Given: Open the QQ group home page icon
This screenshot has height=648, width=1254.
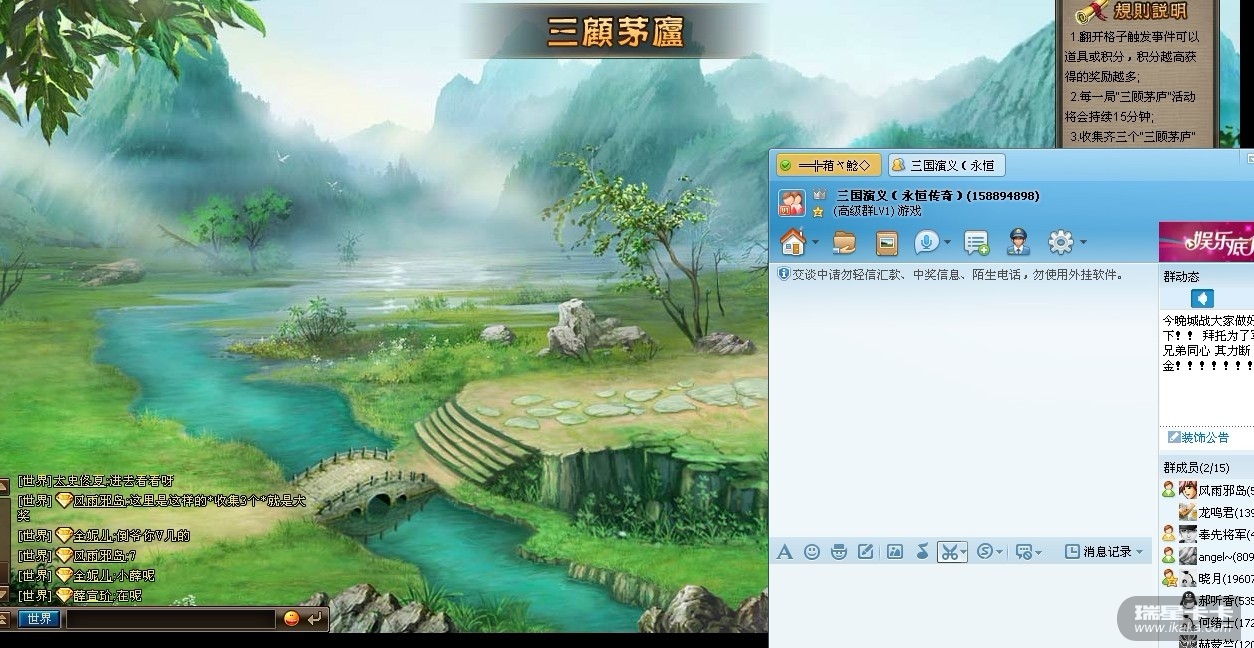Looking at the screenshot, I should coord(793,242).
